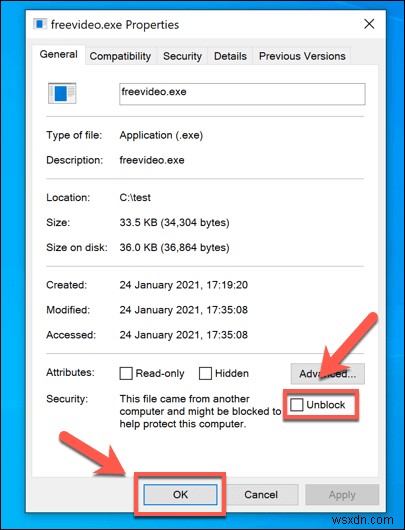Click the 'This file came from another computer' text

[x=200, y=411]
